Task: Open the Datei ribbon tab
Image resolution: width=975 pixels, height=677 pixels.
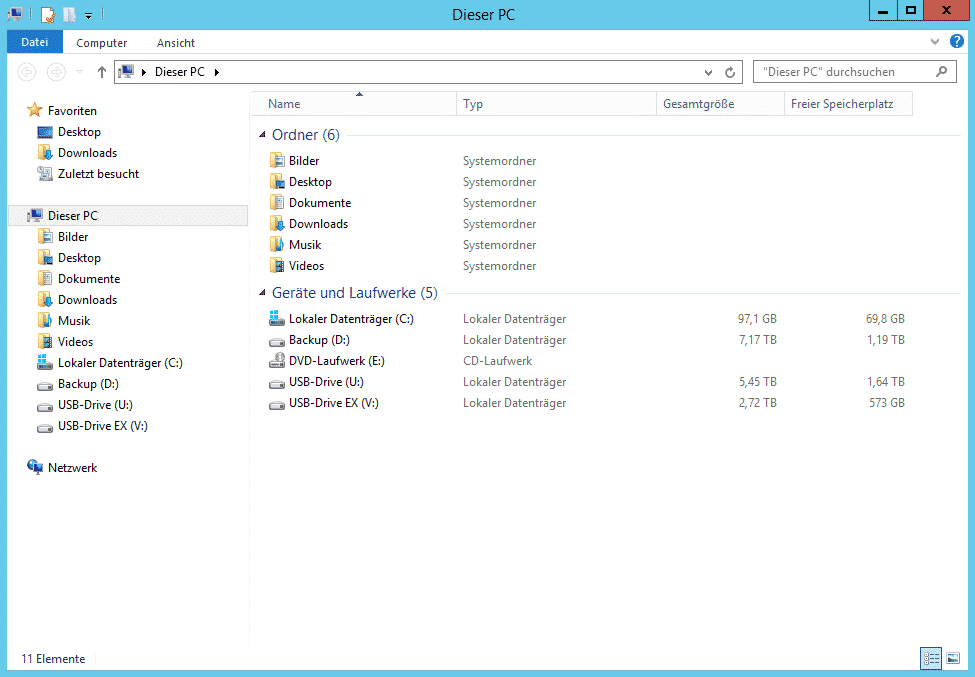Action: coord(35,42)
